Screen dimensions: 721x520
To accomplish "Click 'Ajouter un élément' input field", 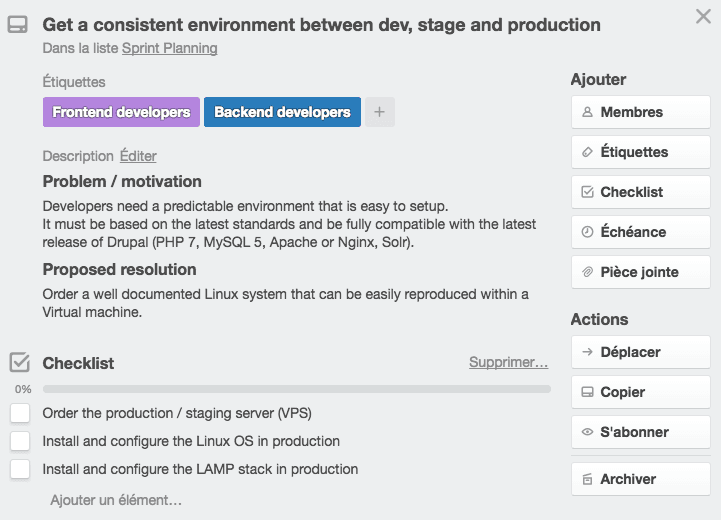I will tap(116, 499).
